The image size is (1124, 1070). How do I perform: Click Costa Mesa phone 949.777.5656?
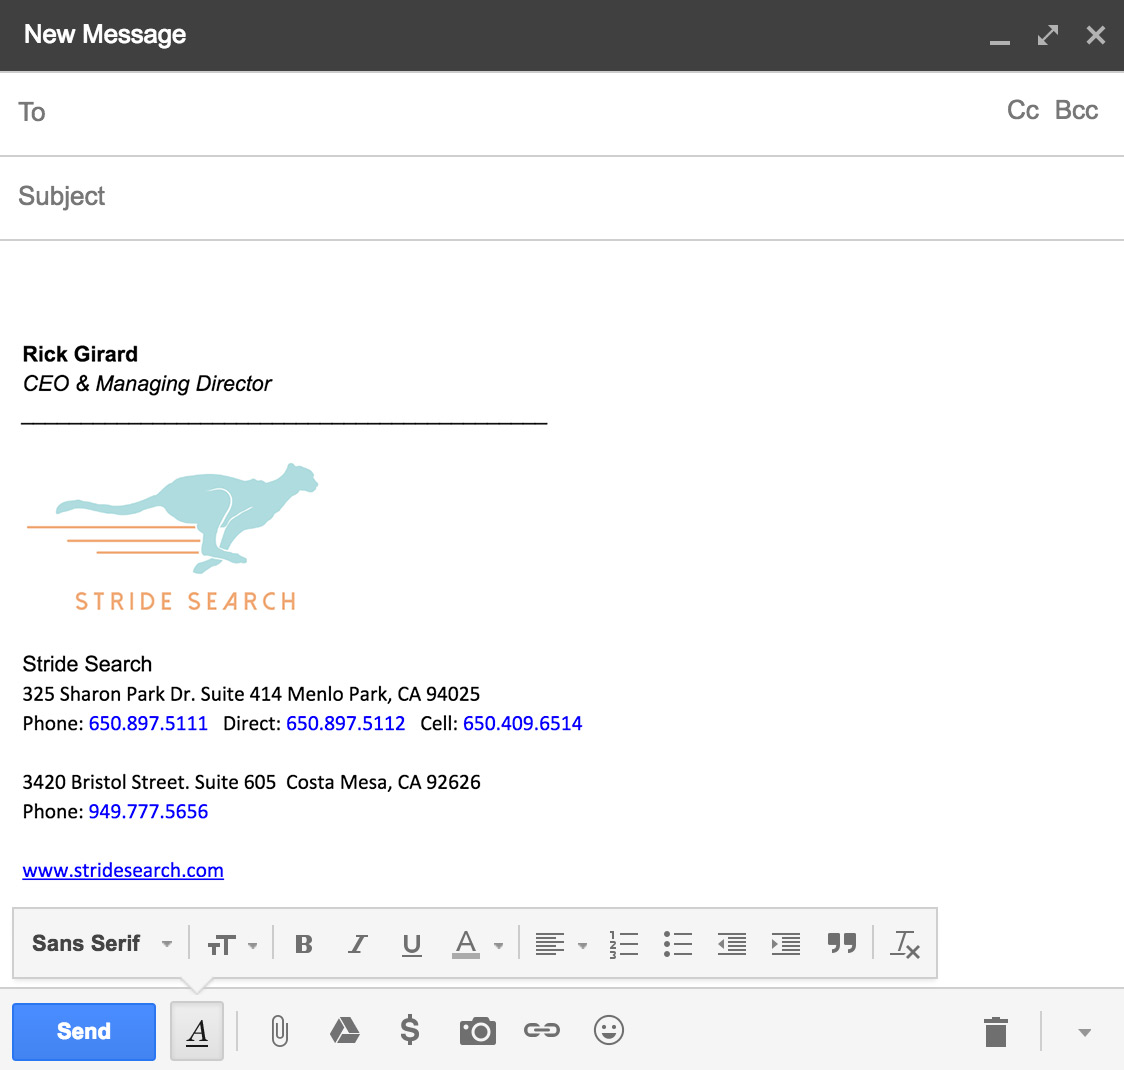pyautogui.click(x=148, y=811)
